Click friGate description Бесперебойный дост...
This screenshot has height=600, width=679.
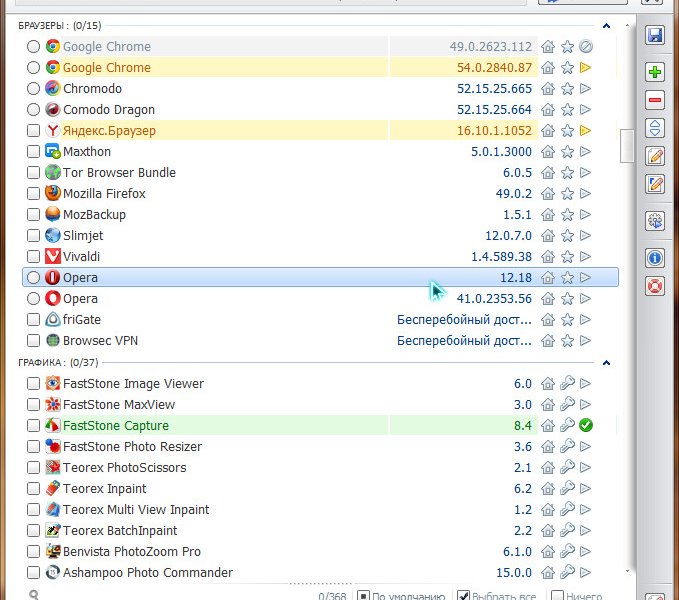pyautogui.click(x=464, y=319)
